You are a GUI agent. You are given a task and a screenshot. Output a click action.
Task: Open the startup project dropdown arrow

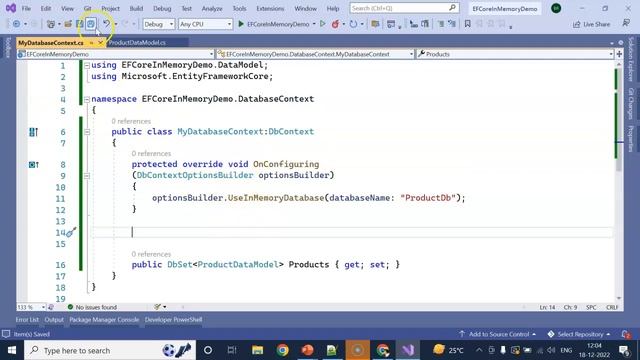[x=314, y=24]
